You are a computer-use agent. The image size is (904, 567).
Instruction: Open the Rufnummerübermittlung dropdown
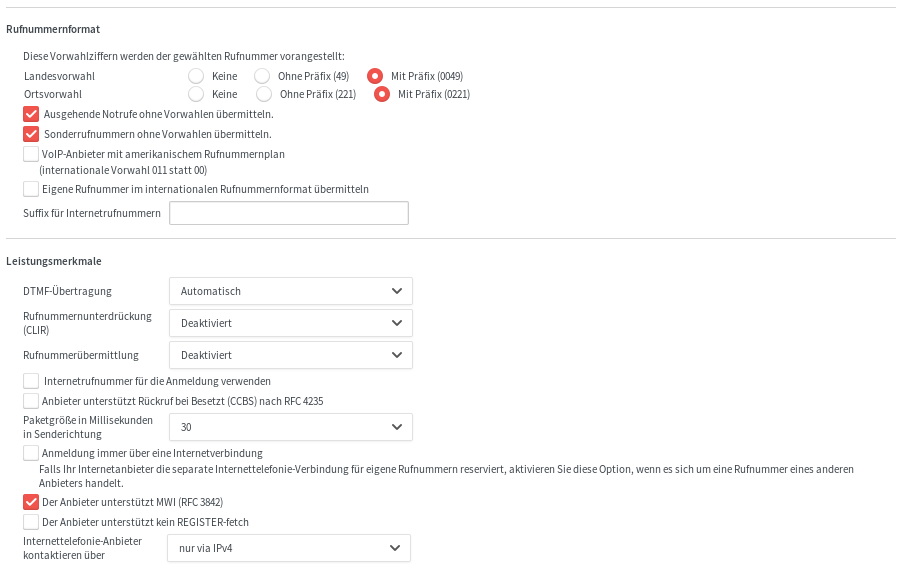point(291,355)
